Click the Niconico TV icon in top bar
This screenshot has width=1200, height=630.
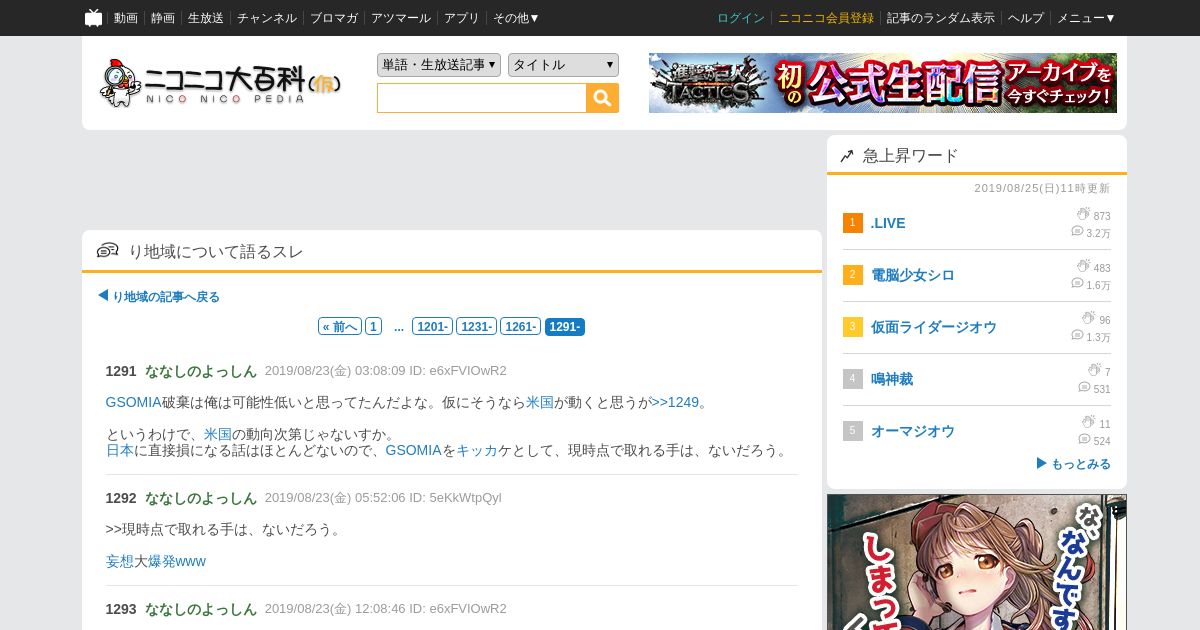(93, 18)
